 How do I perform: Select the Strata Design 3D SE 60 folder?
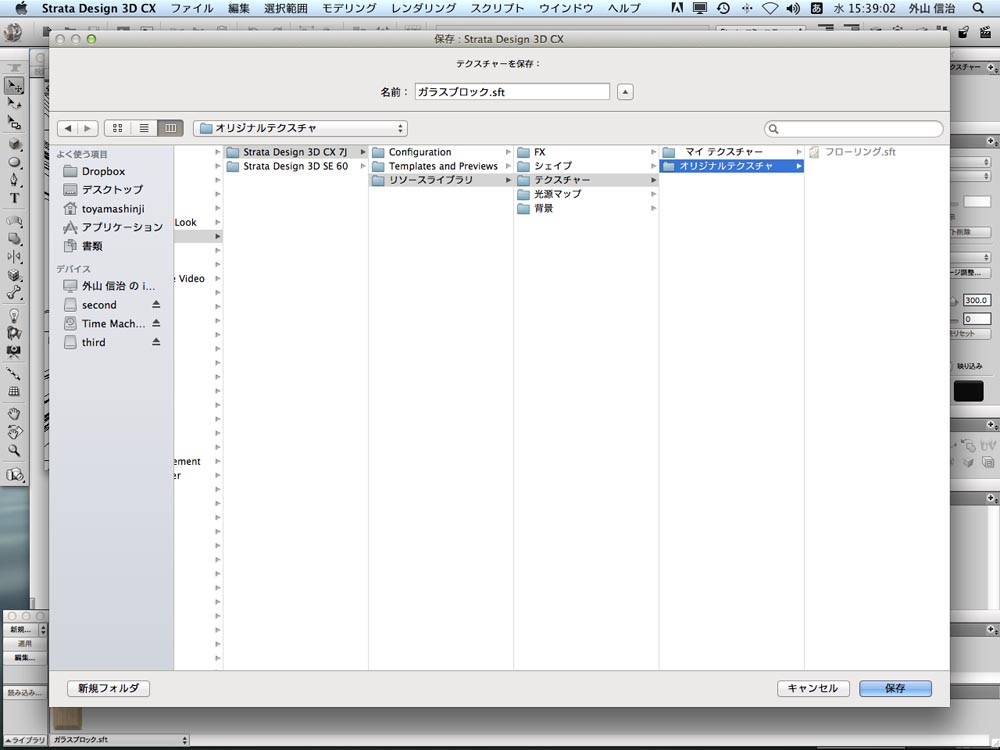pos(296,166)
